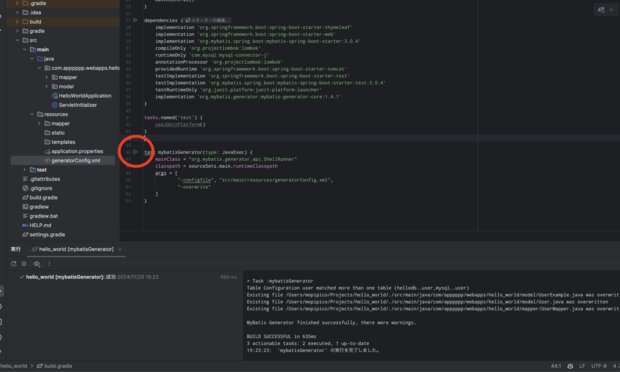Click 'MyBatis Generator finished successfully' console line
This screenshot has width=620, height=372.
pos(331,323)
